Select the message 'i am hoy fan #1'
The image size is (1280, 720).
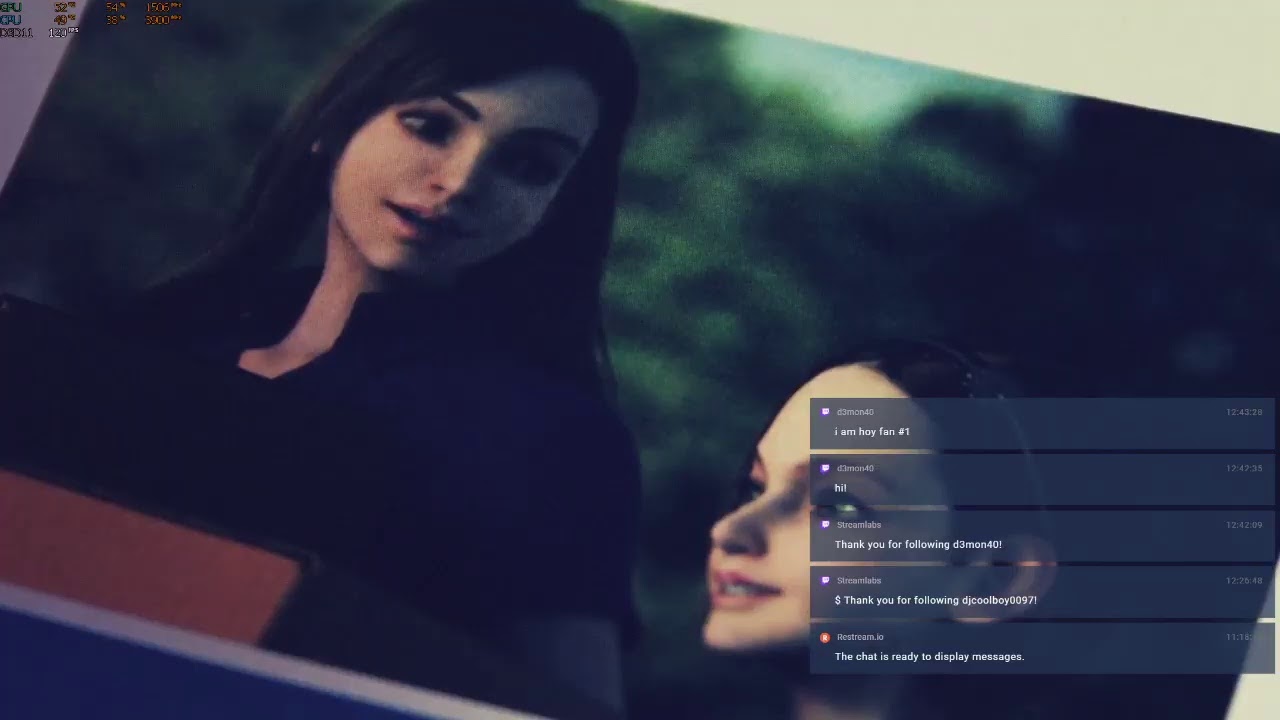tap(872, 432)
